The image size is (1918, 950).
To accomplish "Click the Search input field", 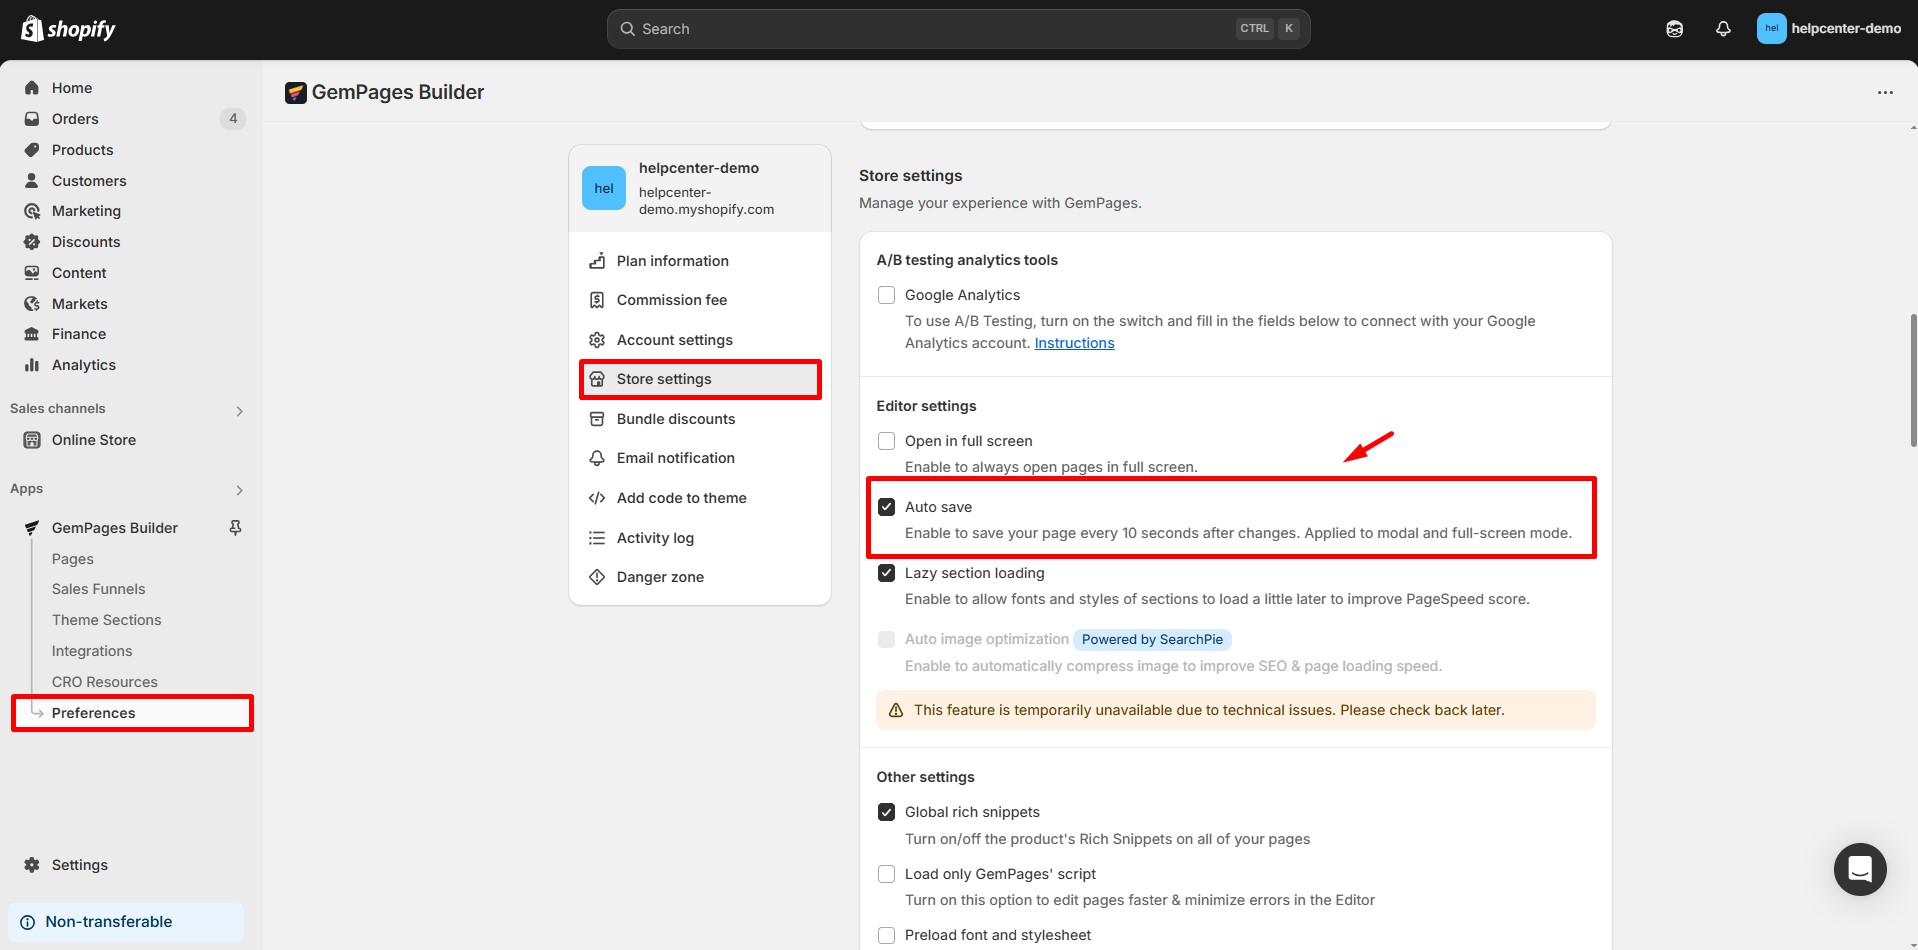I will click(930, 29).
